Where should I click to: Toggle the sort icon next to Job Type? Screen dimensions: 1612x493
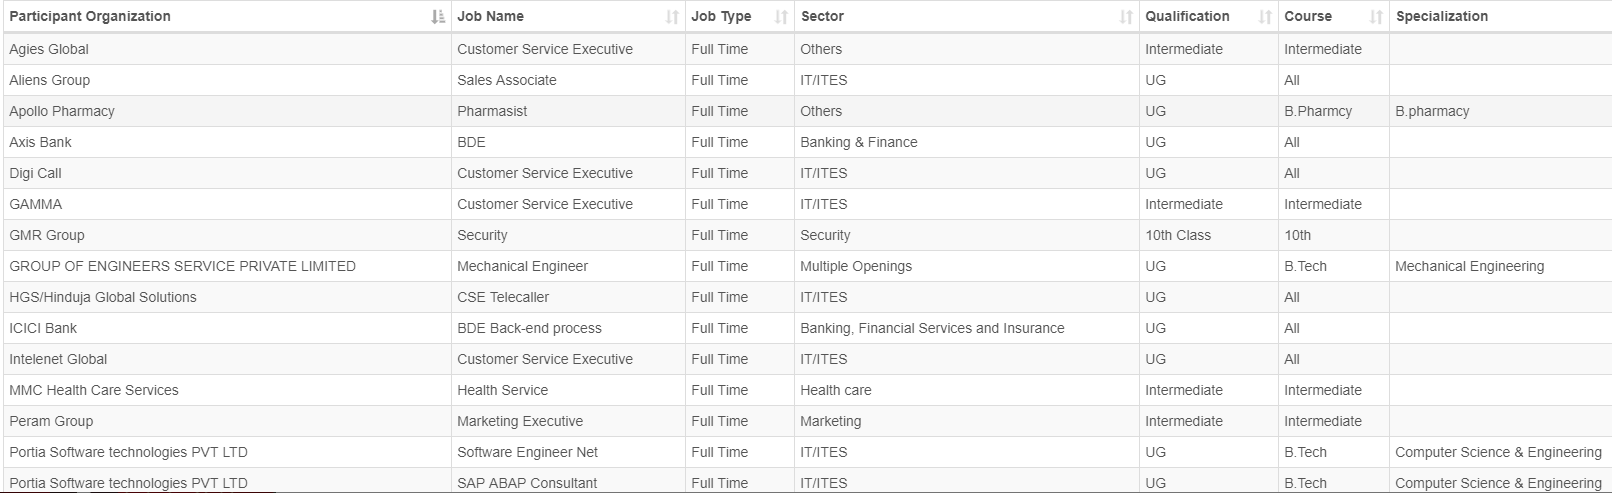pos(781,17)
